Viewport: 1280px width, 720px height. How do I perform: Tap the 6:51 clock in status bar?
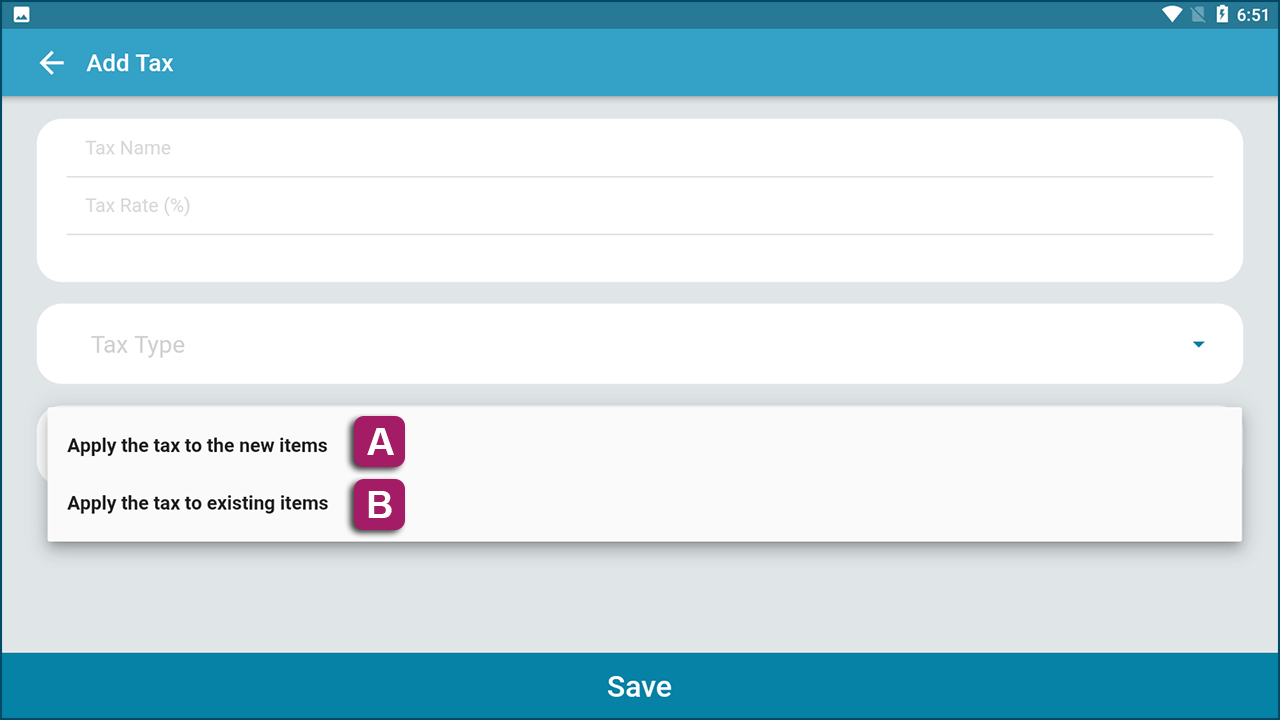(x=1252, y=15)
